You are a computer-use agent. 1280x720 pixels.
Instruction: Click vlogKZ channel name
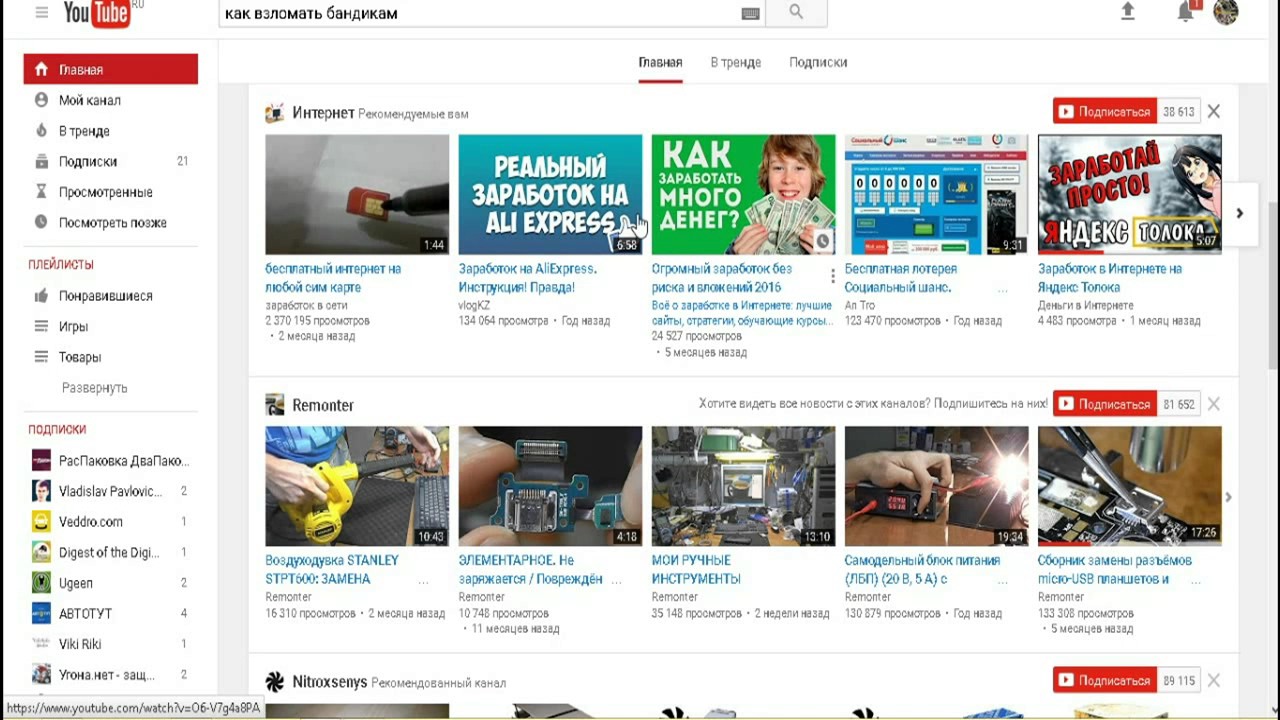474,305
